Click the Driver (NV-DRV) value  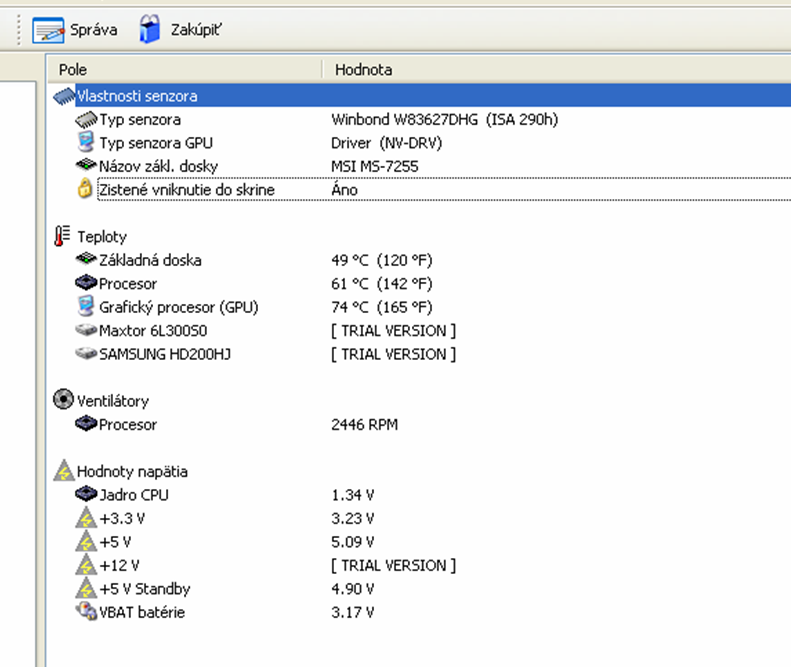[x=386, y=143]
